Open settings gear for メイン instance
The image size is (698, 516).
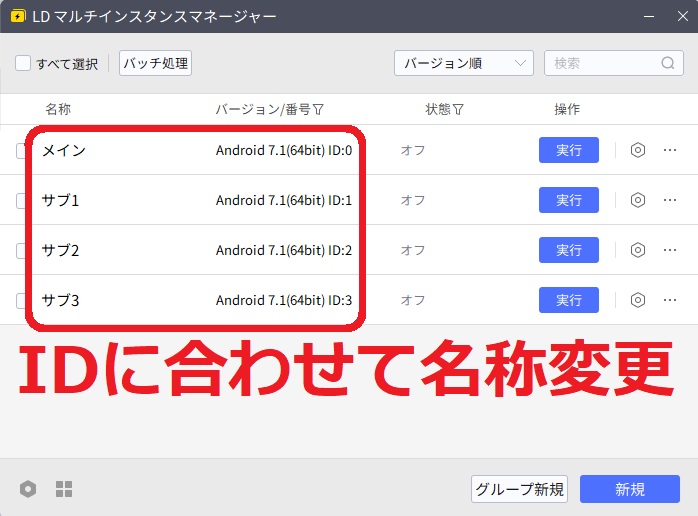pos(638,150)
